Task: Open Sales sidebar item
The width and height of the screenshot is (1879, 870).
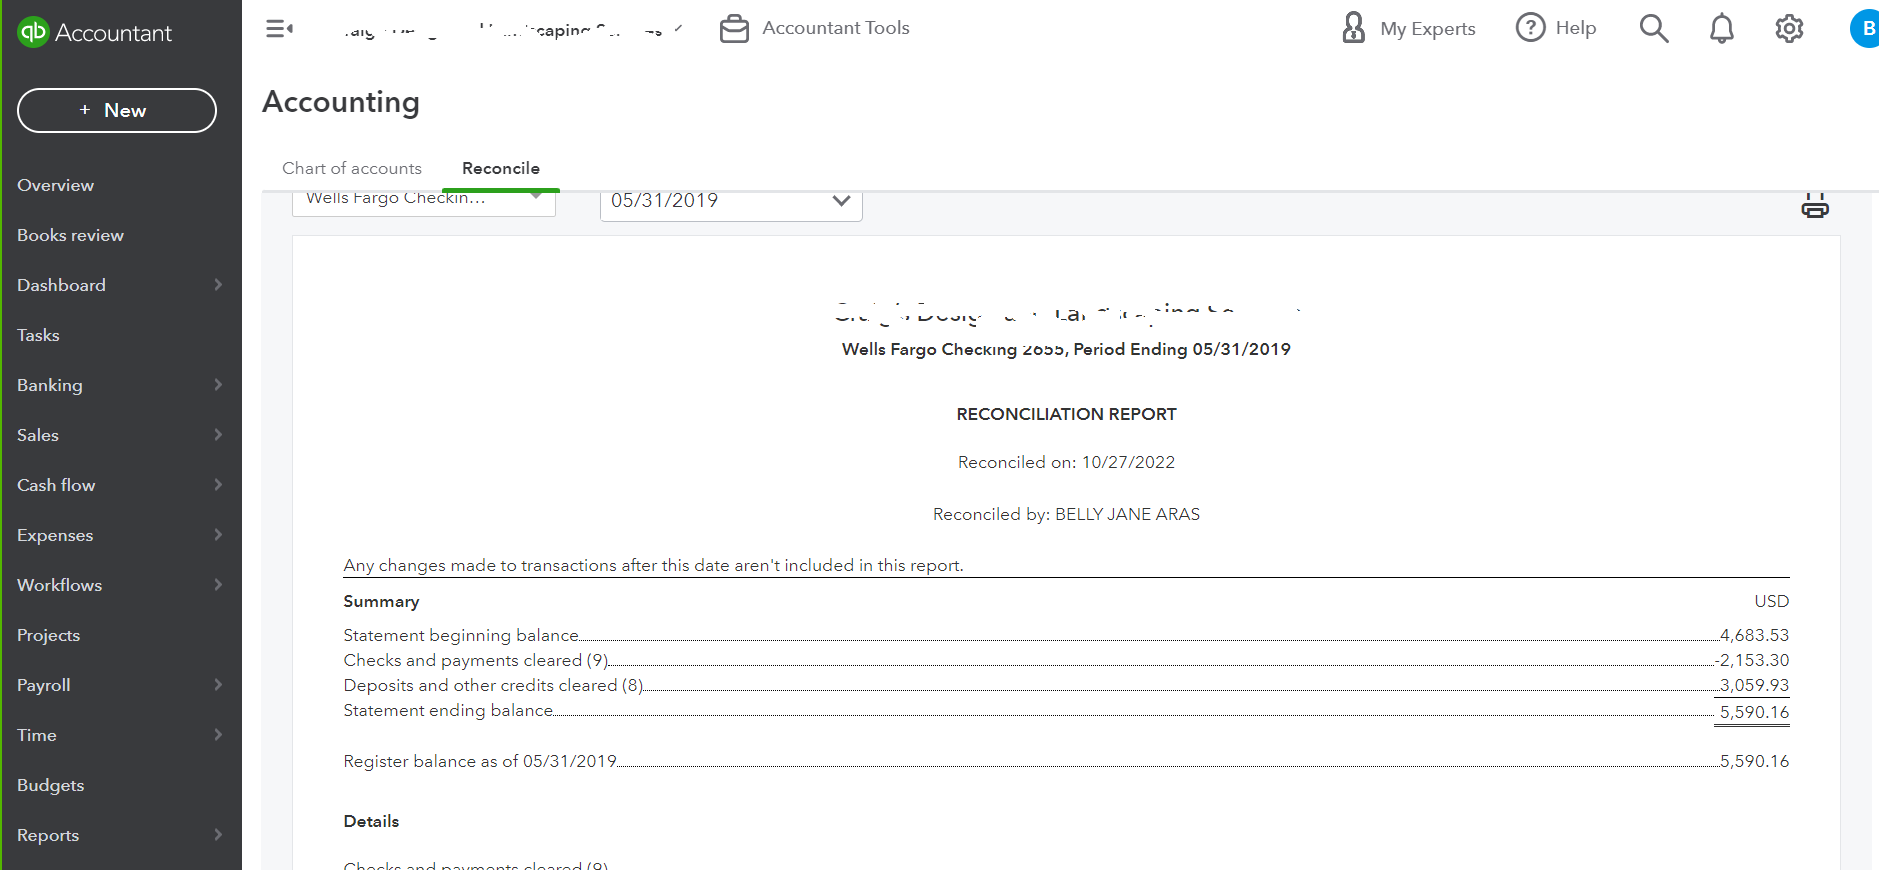Action: [38, 435]
